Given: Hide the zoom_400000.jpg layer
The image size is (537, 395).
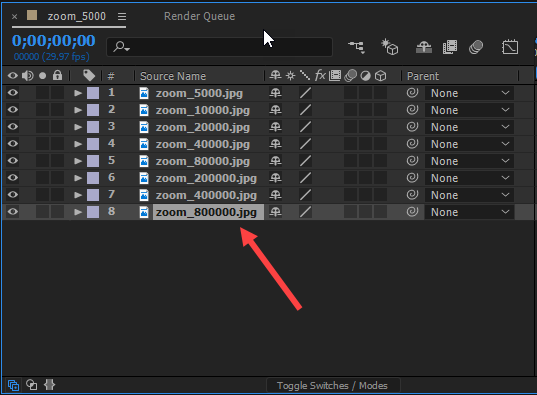Looking at the screenshot, I should (x=13, y=195).
